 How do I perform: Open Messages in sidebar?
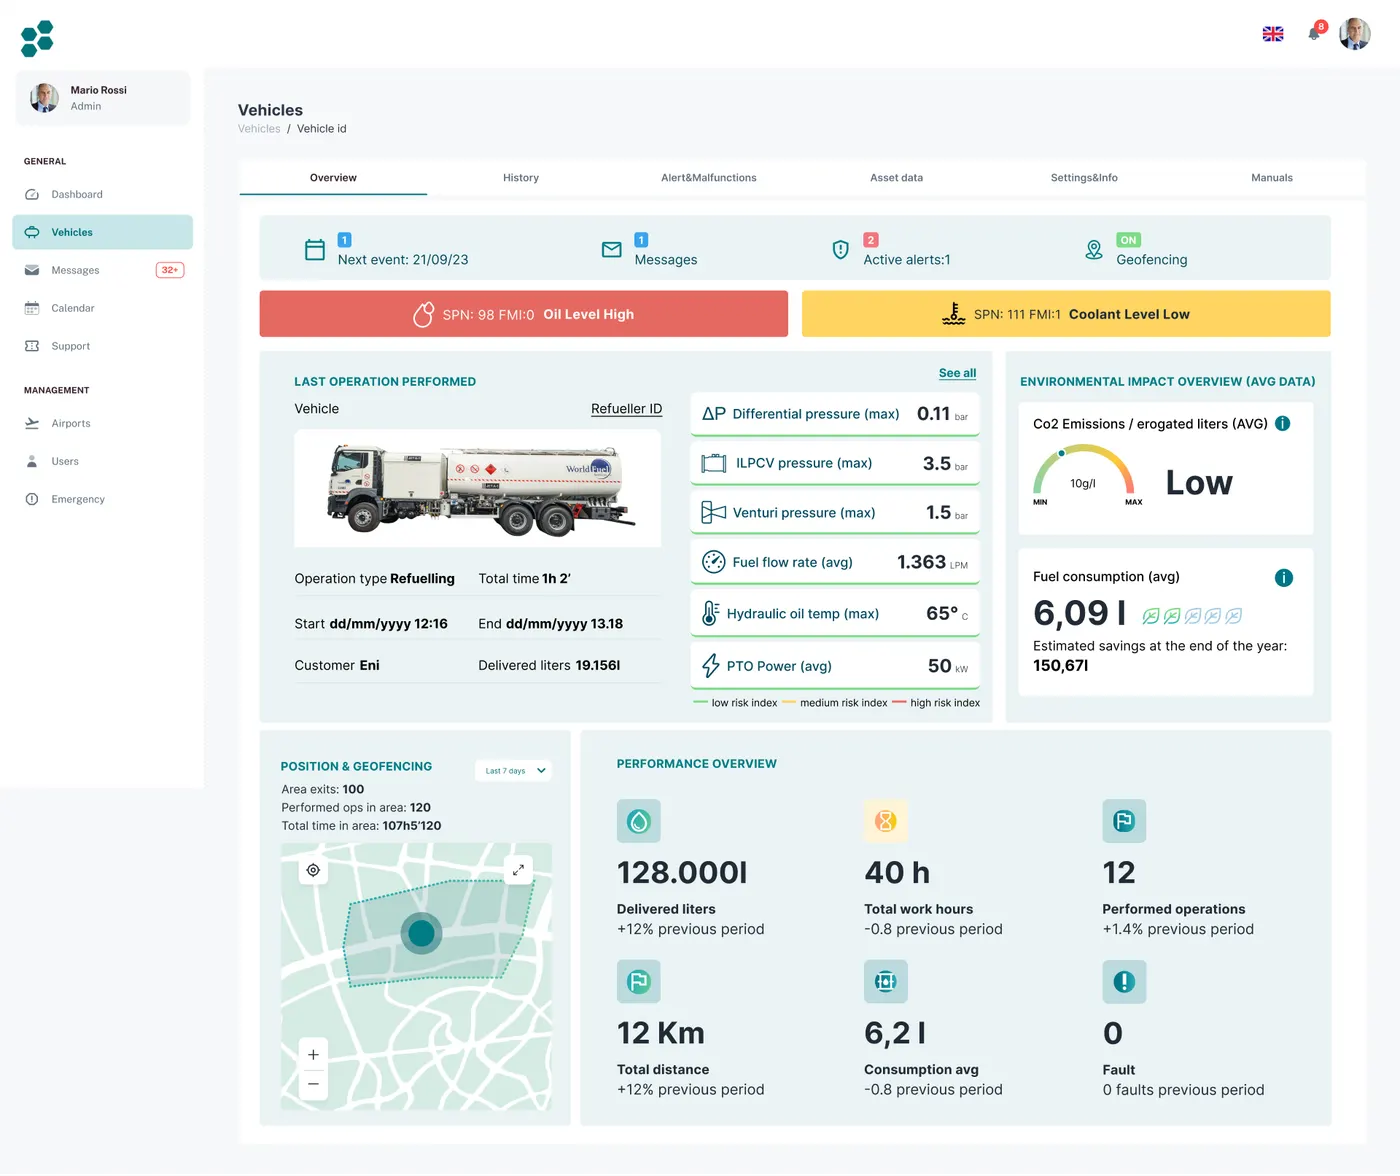102,270
